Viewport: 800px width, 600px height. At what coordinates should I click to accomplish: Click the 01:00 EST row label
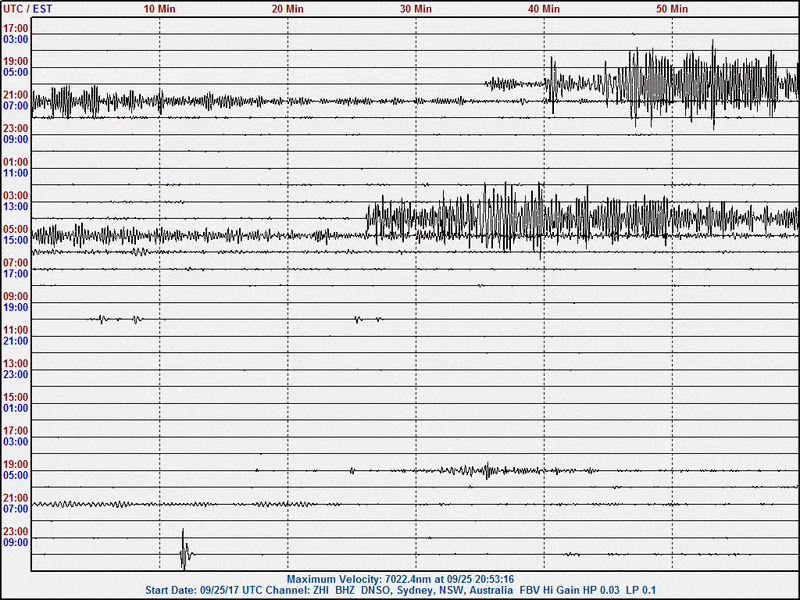16,408
